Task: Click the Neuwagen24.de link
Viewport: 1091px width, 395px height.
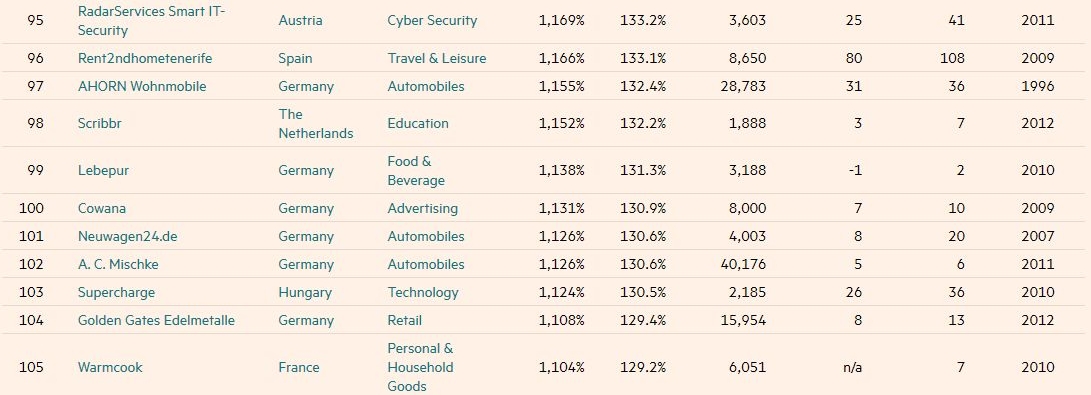Action: (127, 236)
